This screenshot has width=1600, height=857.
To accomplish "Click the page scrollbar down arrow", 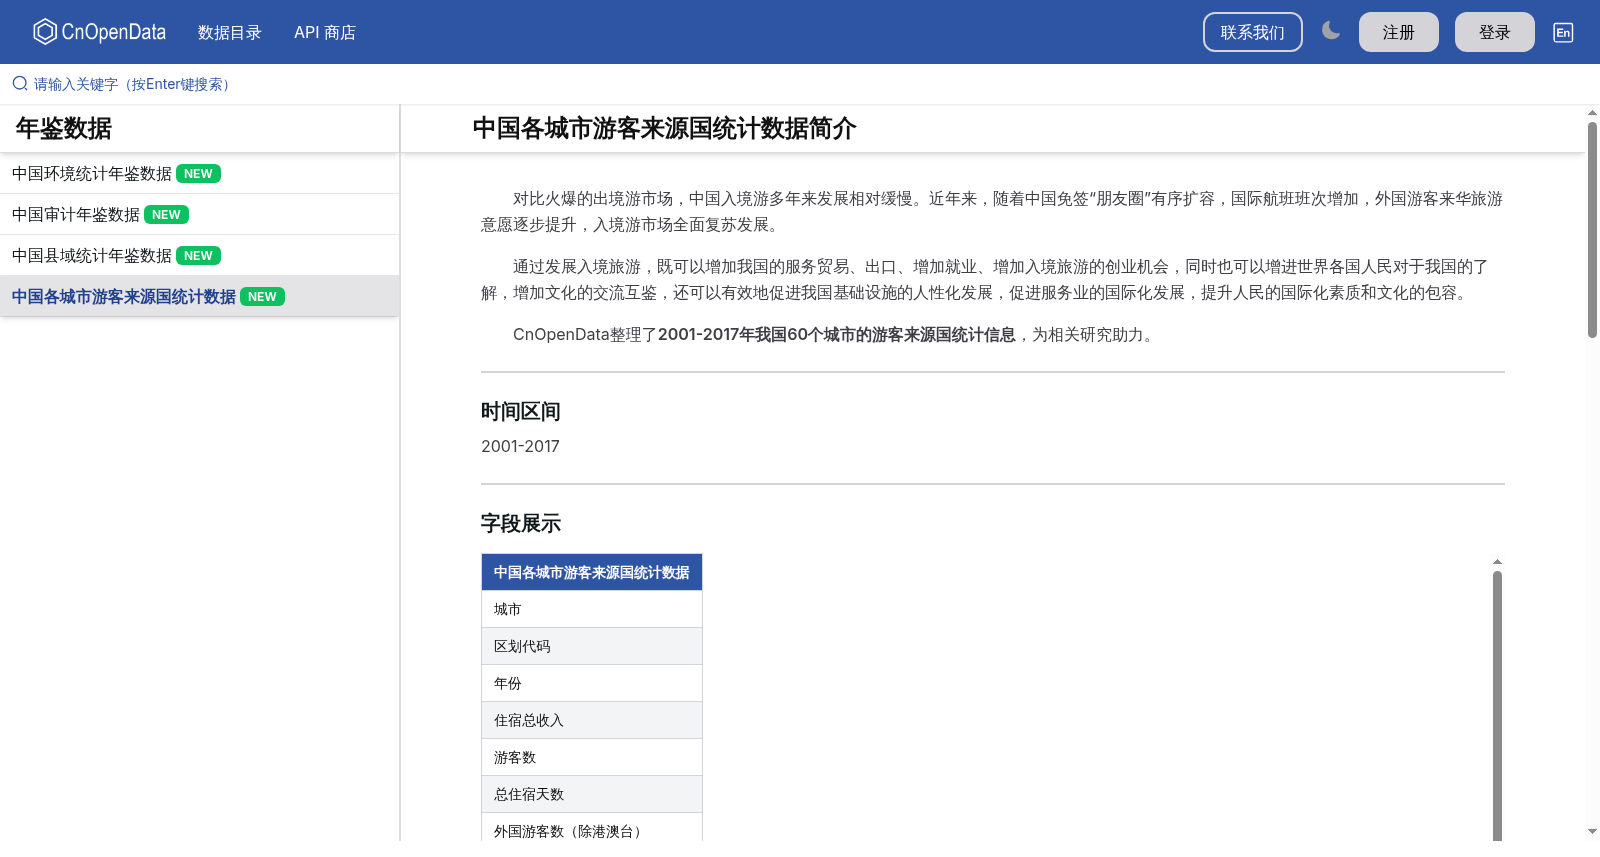I will (x=1592, y=831).
